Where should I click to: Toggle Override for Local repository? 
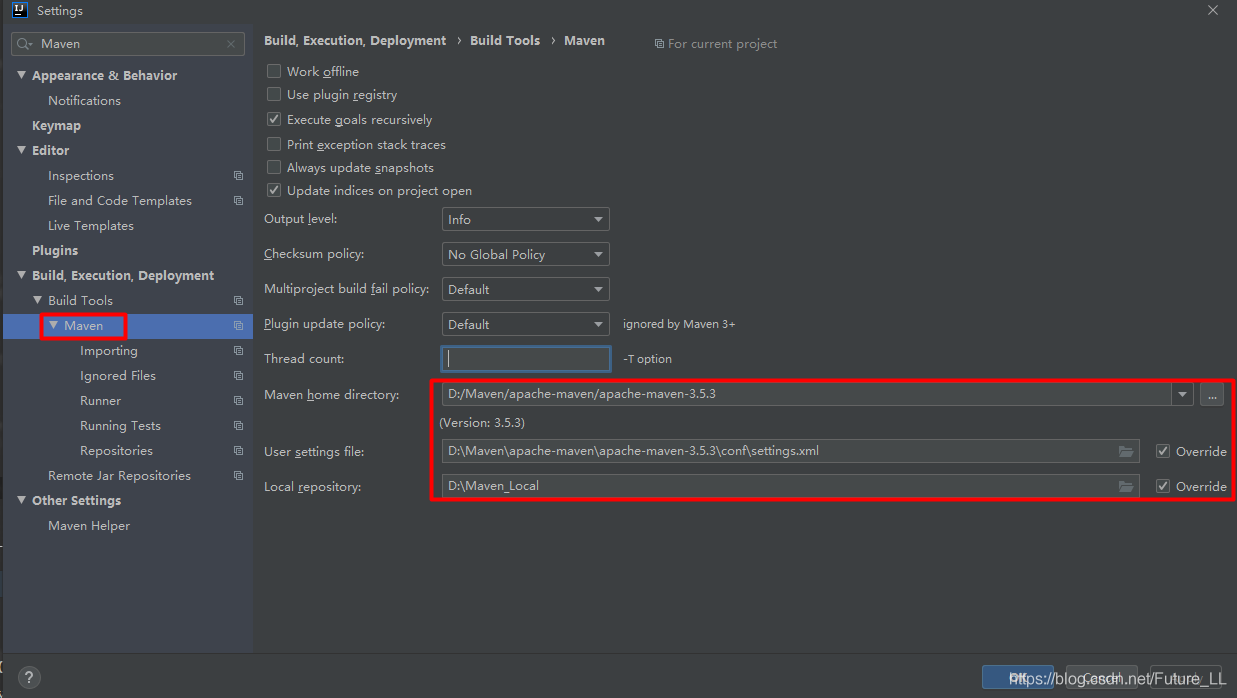(1162, 486)
